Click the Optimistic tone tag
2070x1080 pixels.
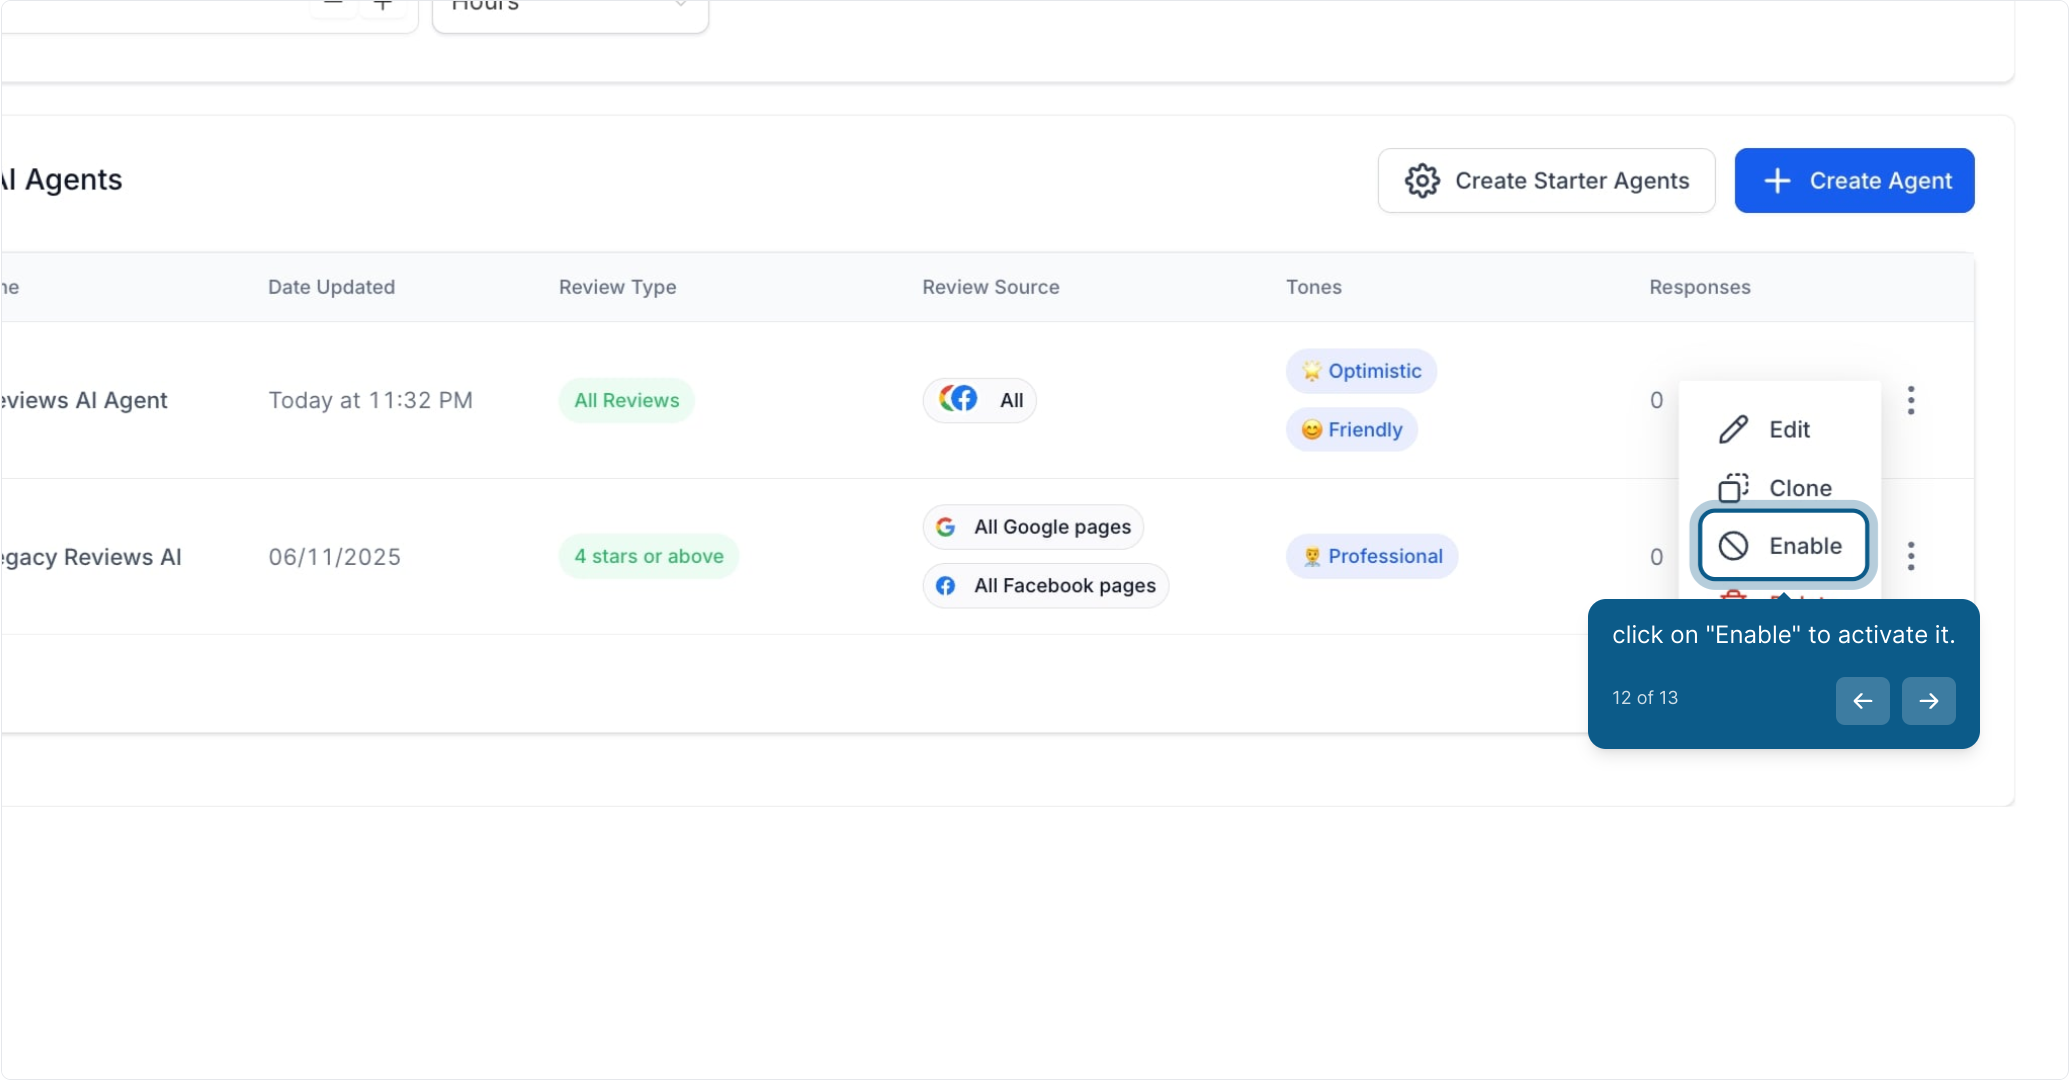click(1361, 371)
